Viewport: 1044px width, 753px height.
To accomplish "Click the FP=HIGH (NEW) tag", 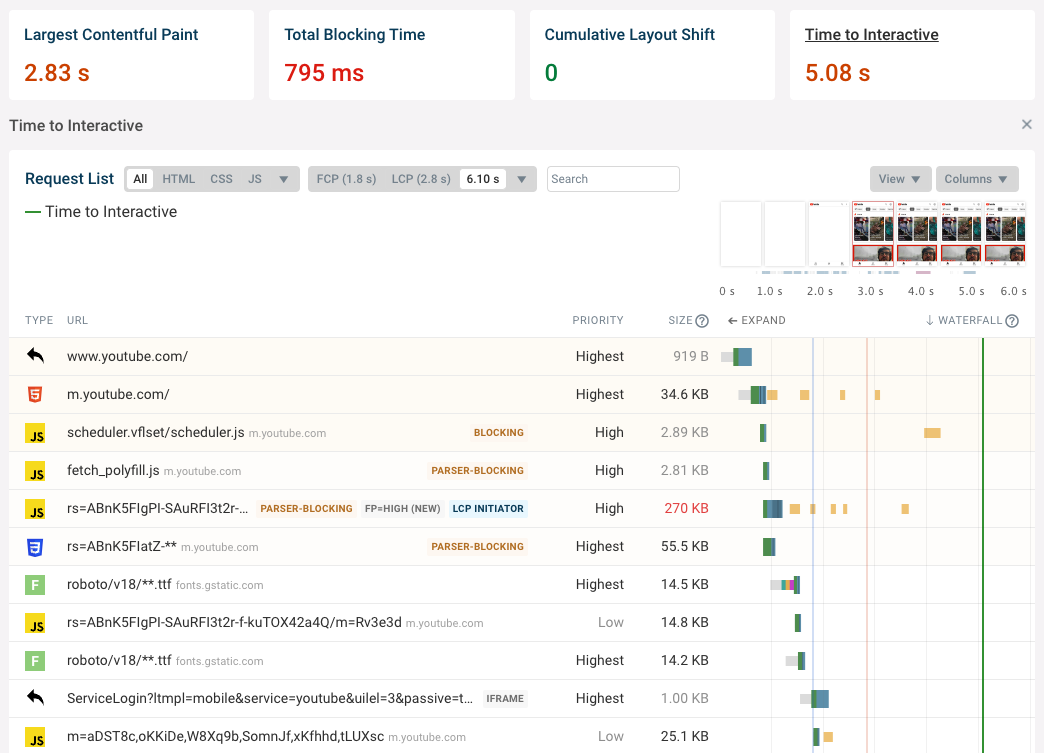I will (x=403, y=509).
